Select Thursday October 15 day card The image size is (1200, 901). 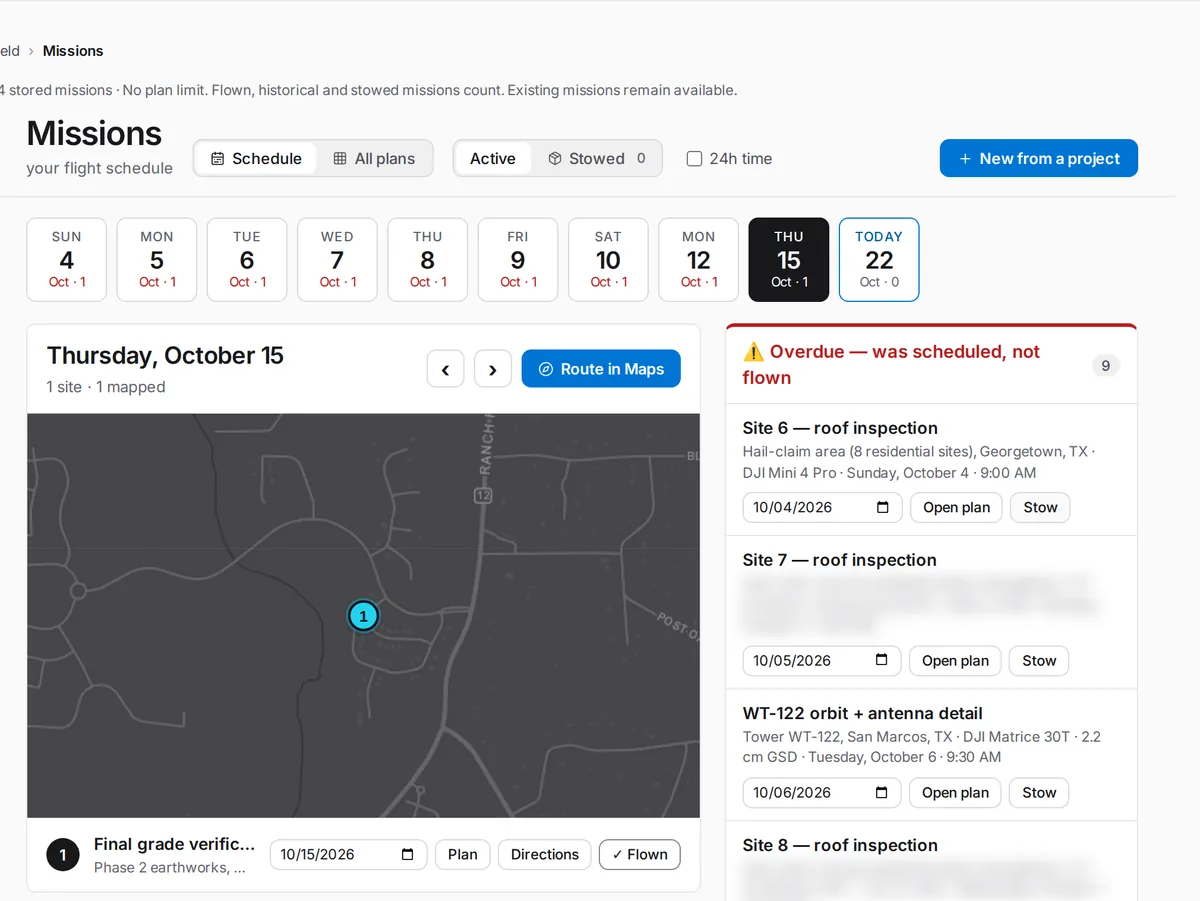[x=789, y=259]
